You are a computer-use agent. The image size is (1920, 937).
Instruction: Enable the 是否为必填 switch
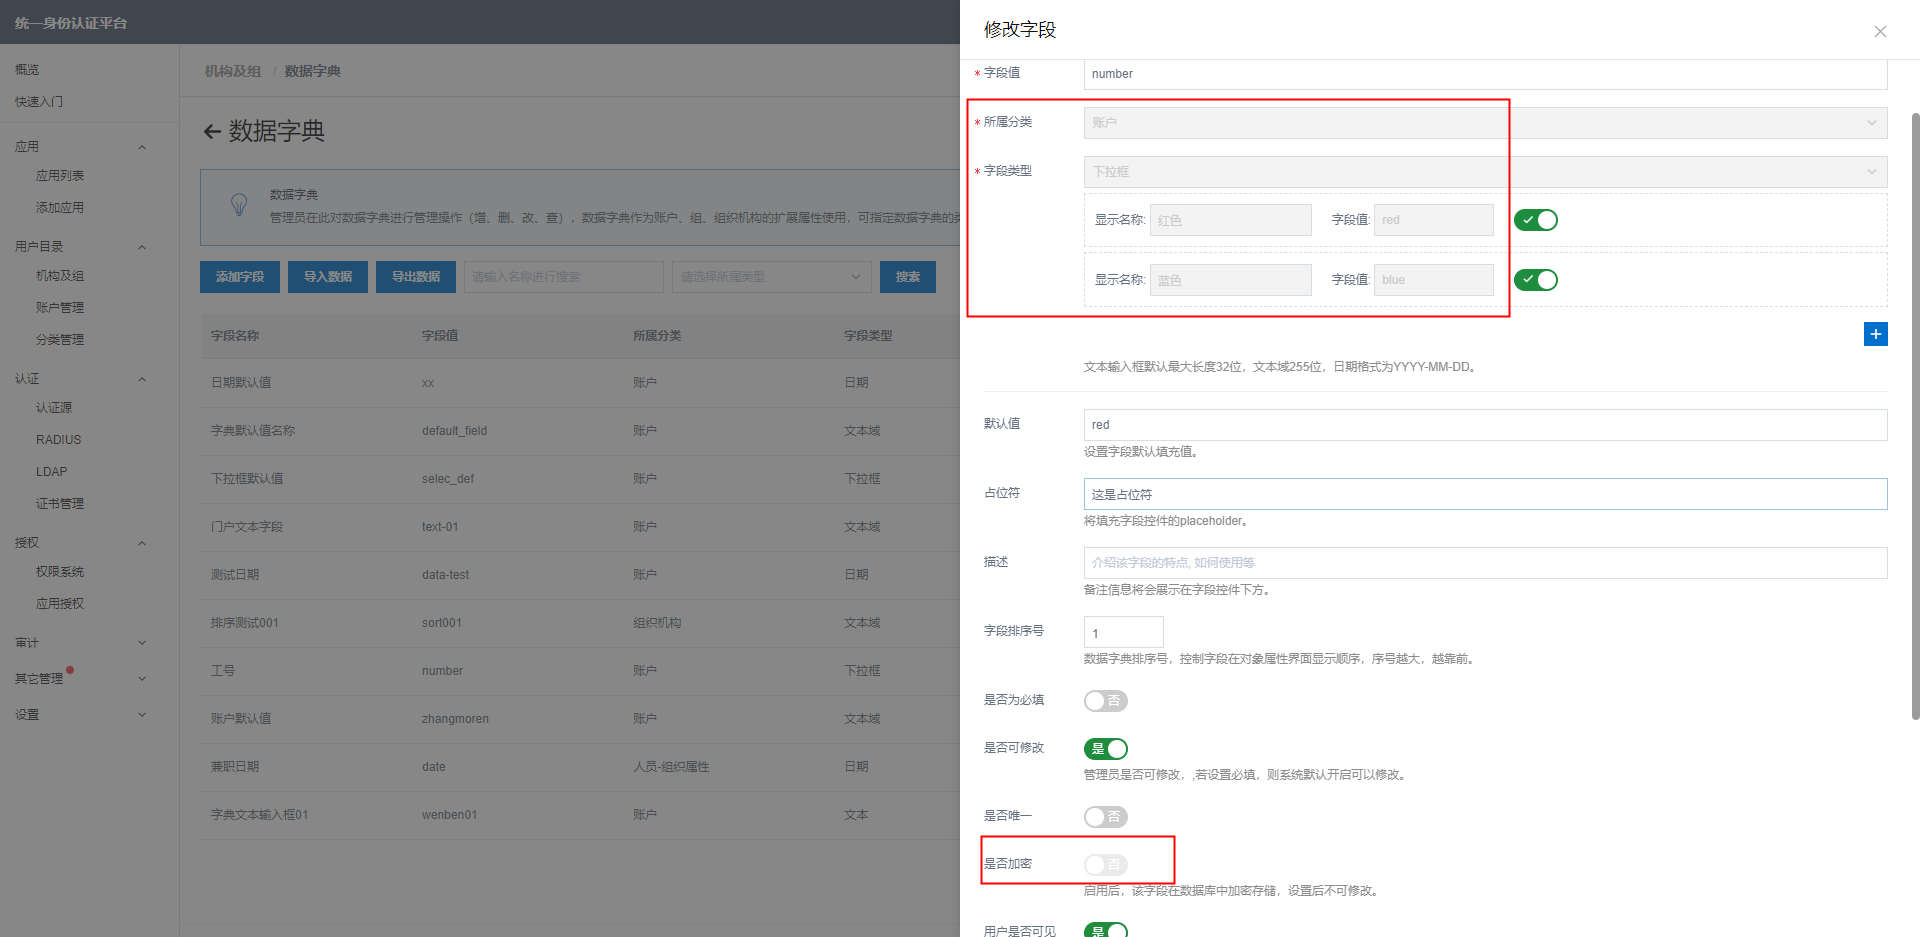1105,701
